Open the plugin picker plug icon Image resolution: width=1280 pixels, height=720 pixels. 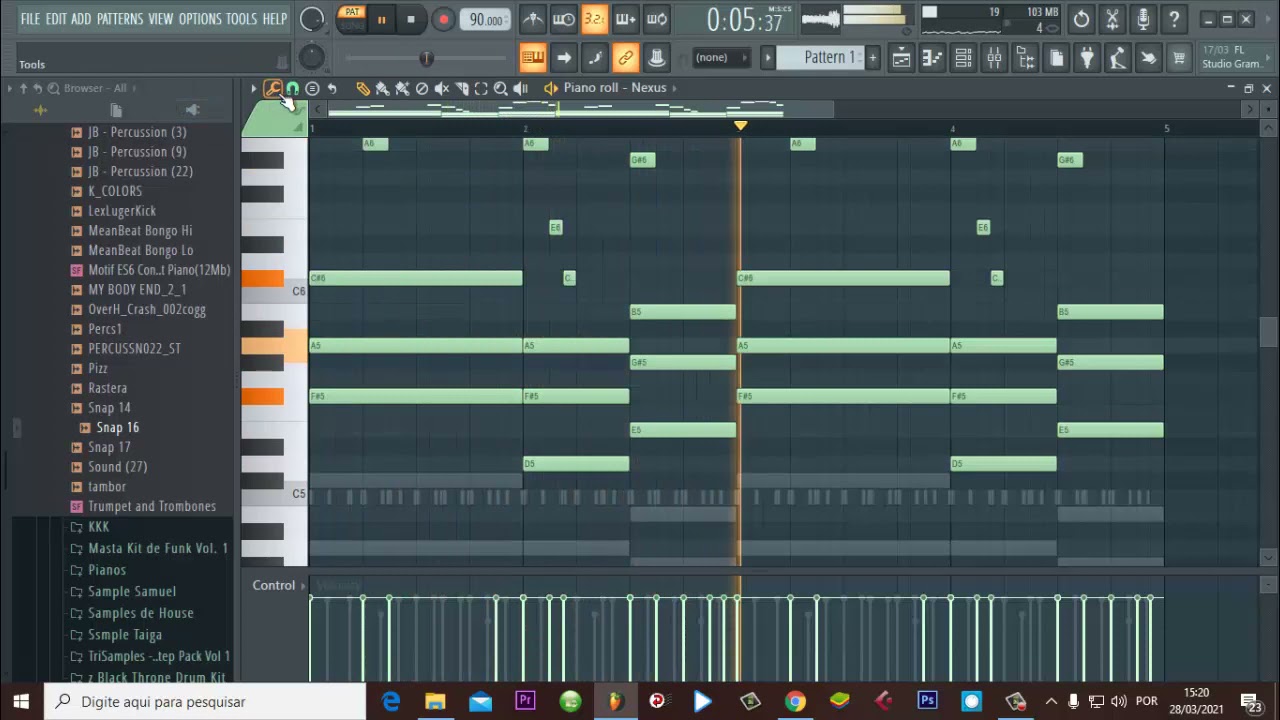click(x=1087, y=58)
